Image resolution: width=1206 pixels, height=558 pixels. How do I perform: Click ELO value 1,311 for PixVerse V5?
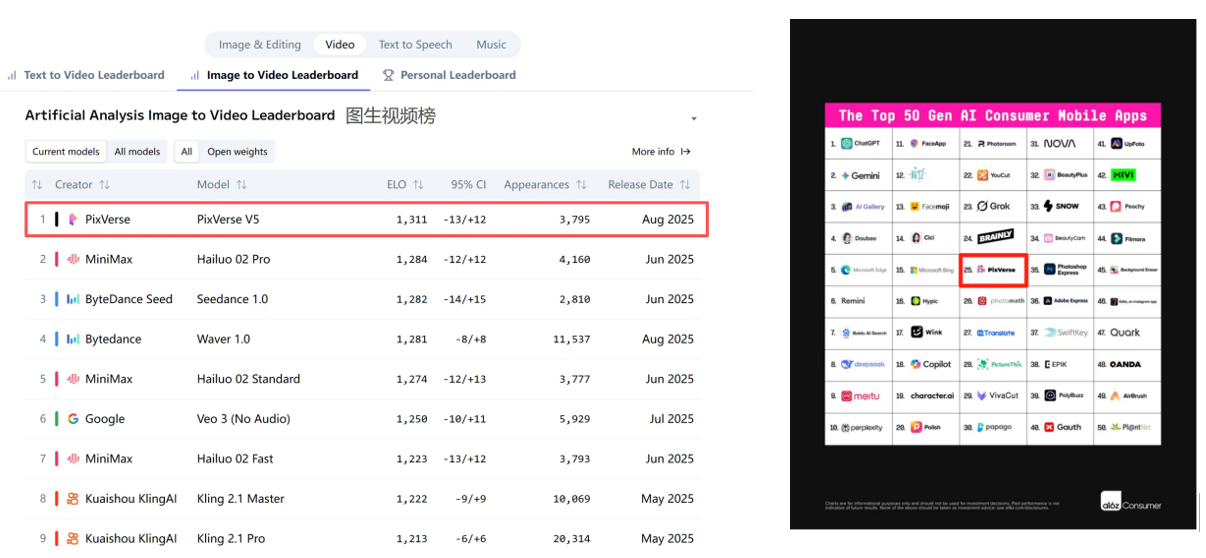411,219
